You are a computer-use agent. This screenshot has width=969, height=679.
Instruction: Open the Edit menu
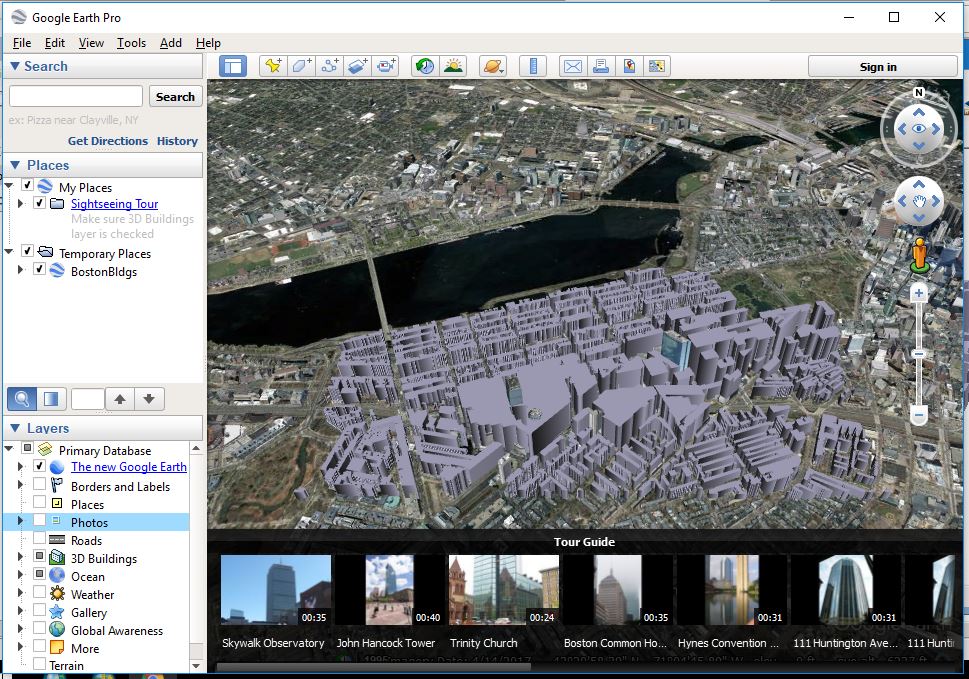(x=54, y=43)
